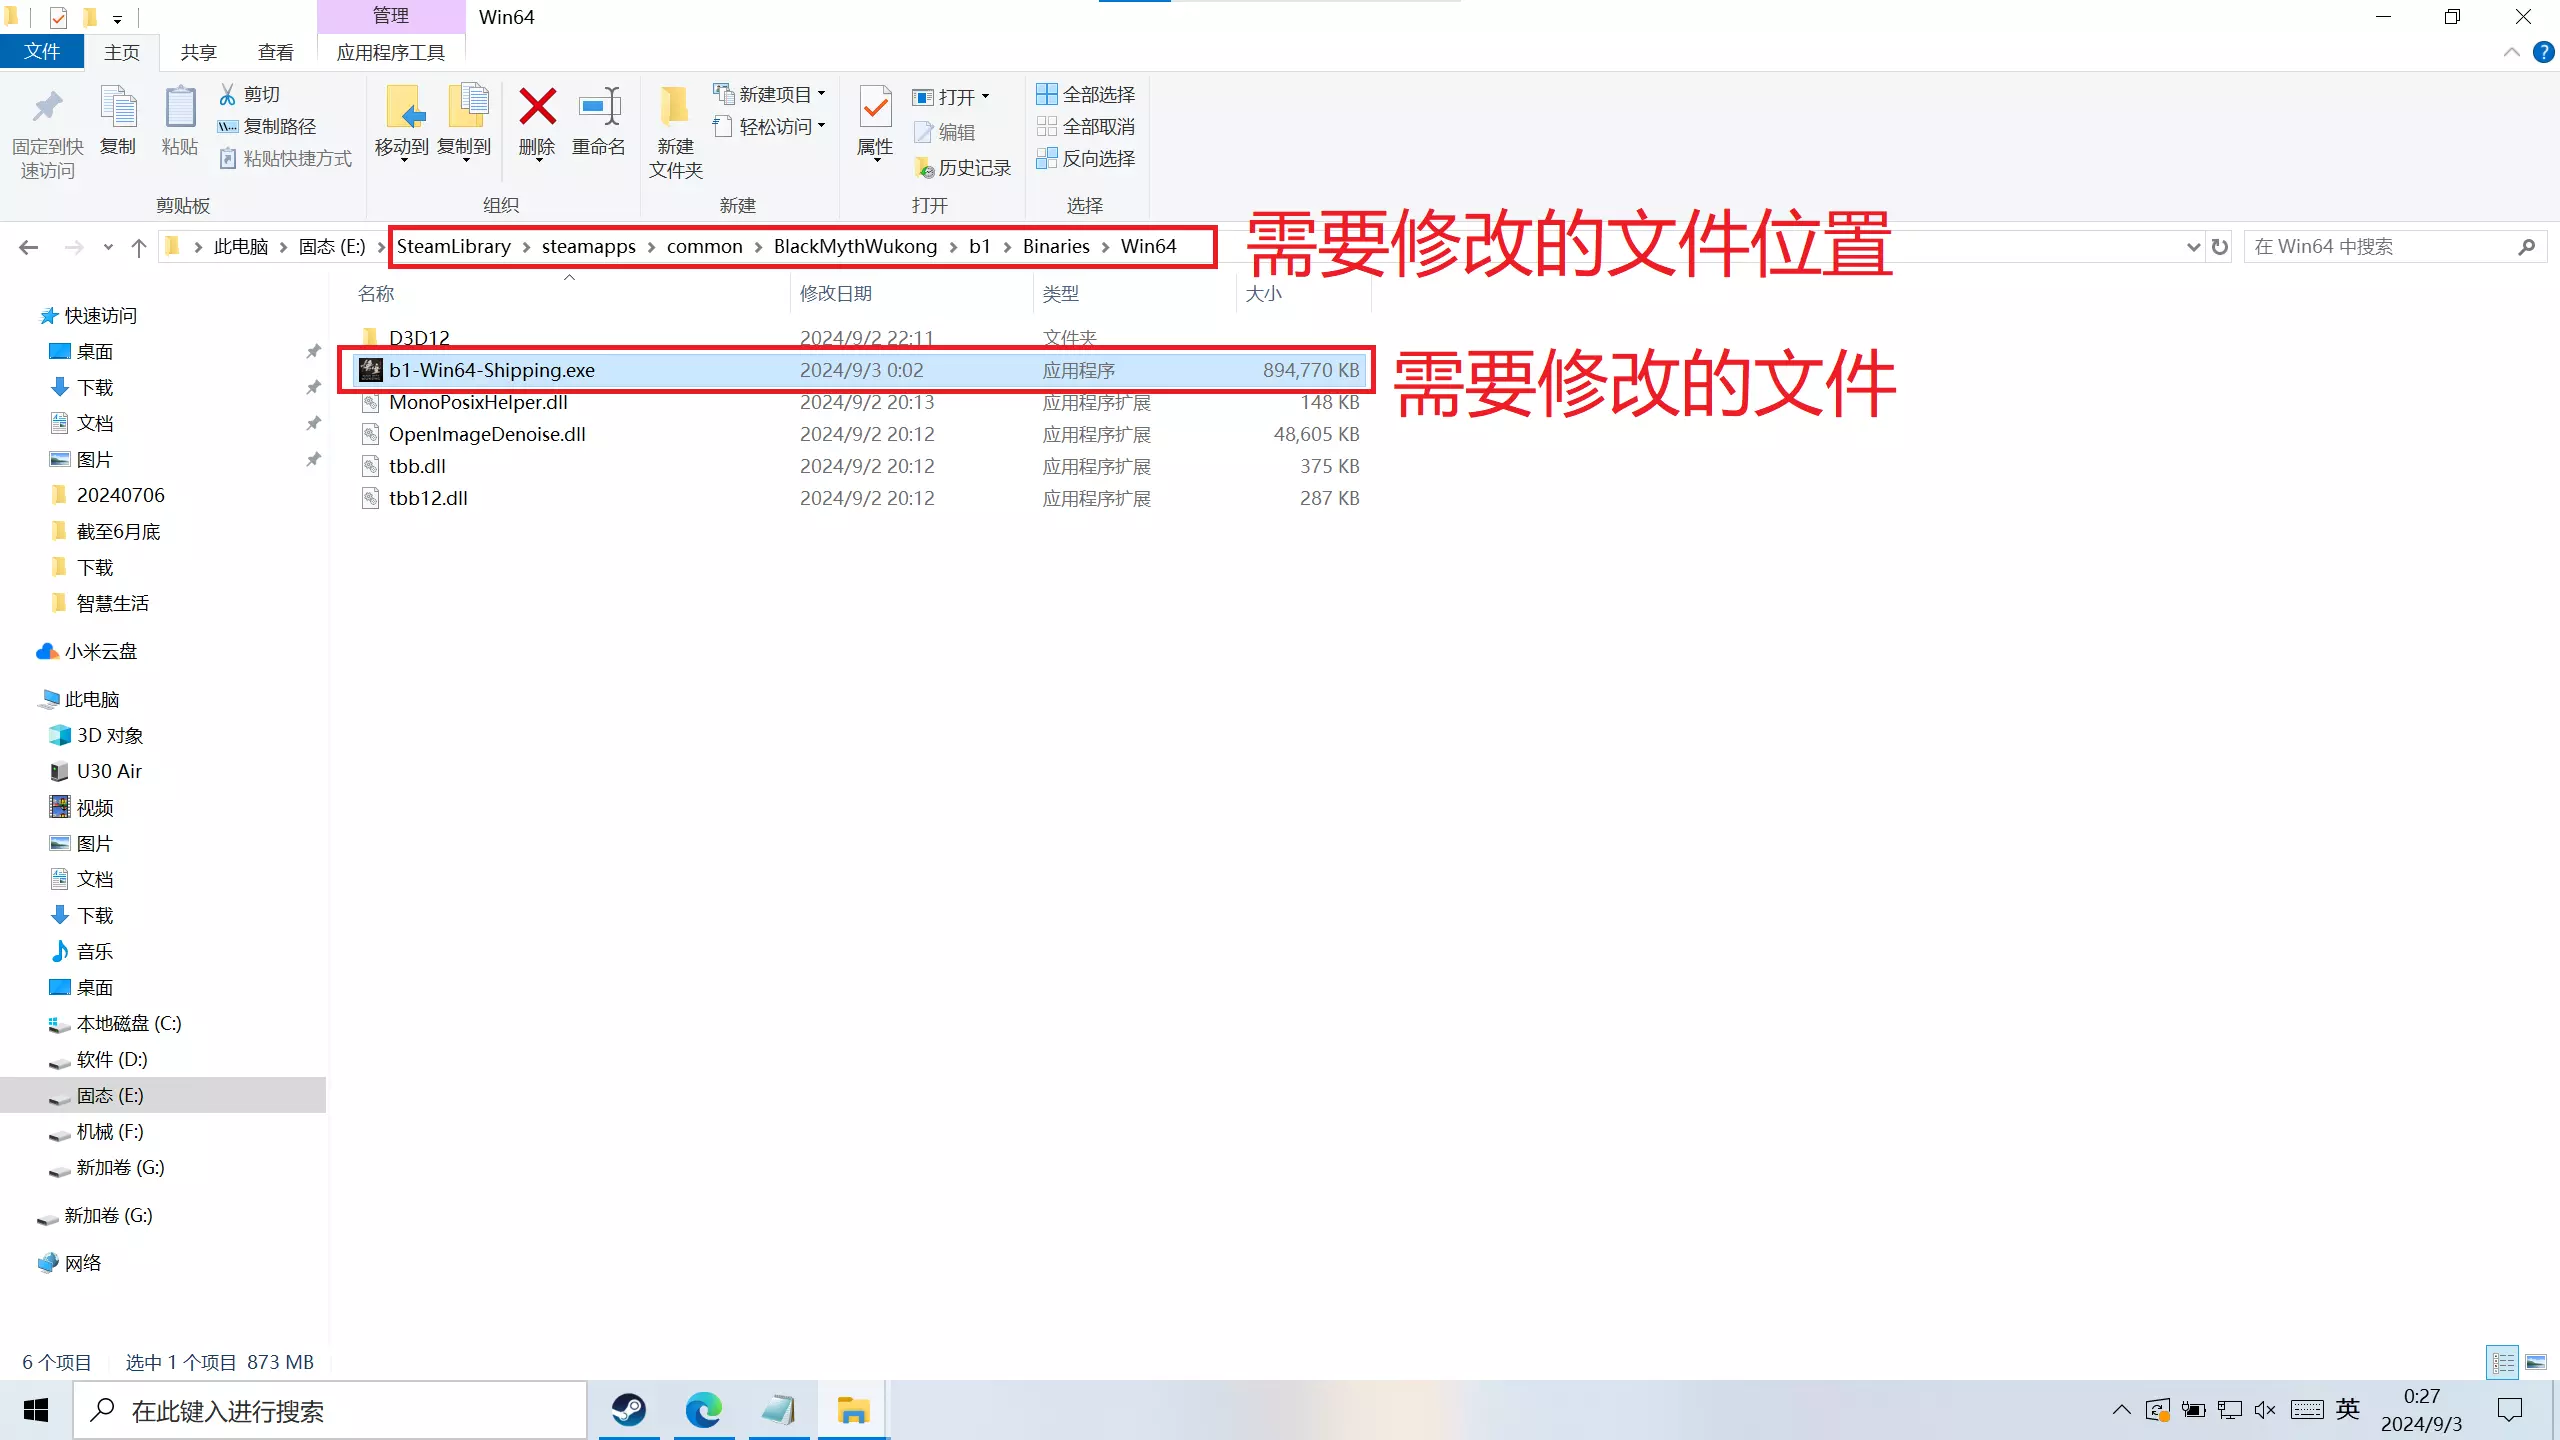Open the address bar history dropdown
The width and height of the screenshot is (2560, 1440).
(2193, 247)
